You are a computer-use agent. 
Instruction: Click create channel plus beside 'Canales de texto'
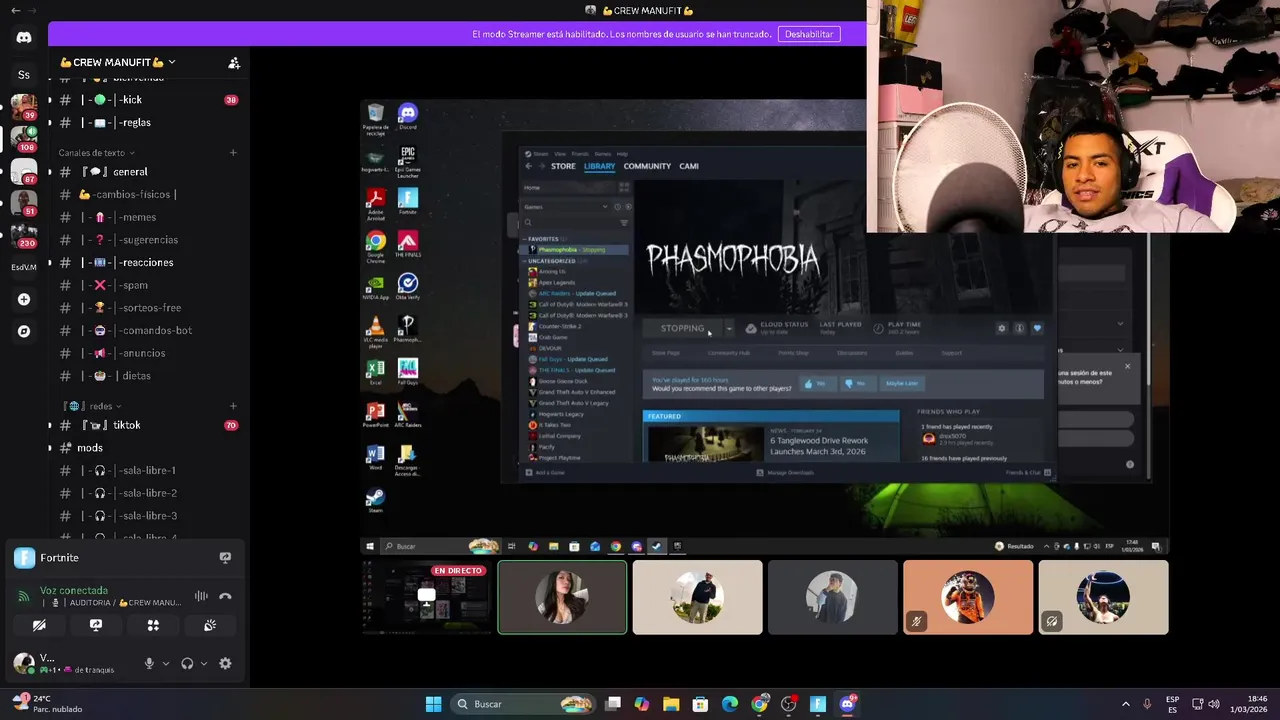233,153
